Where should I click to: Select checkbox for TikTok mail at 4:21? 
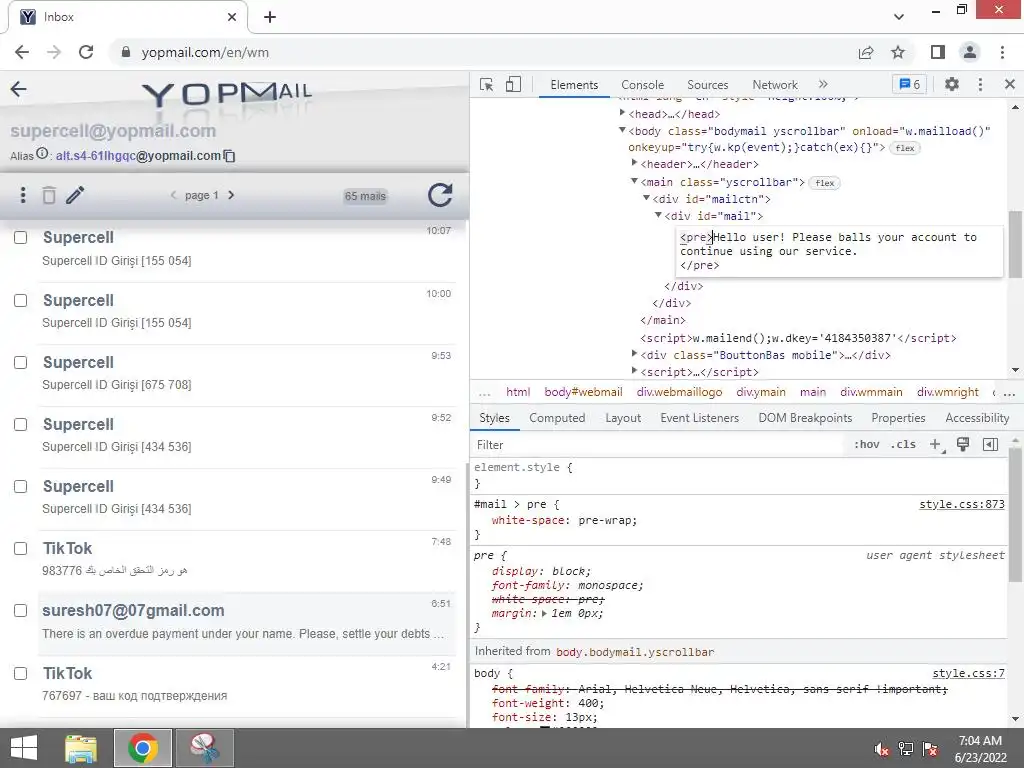21,673
